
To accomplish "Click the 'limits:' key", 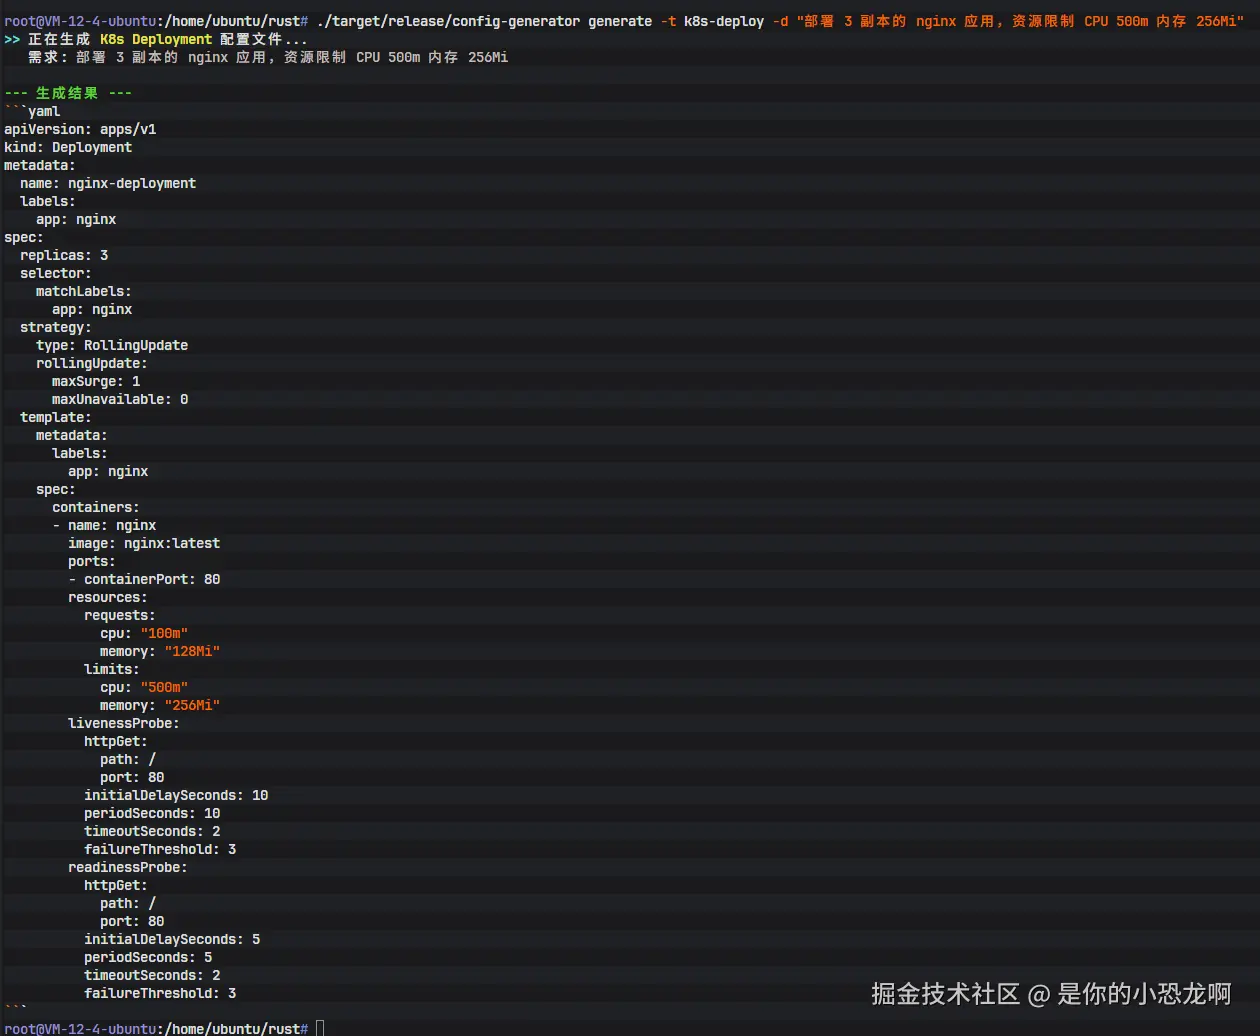I will [112, 669].
